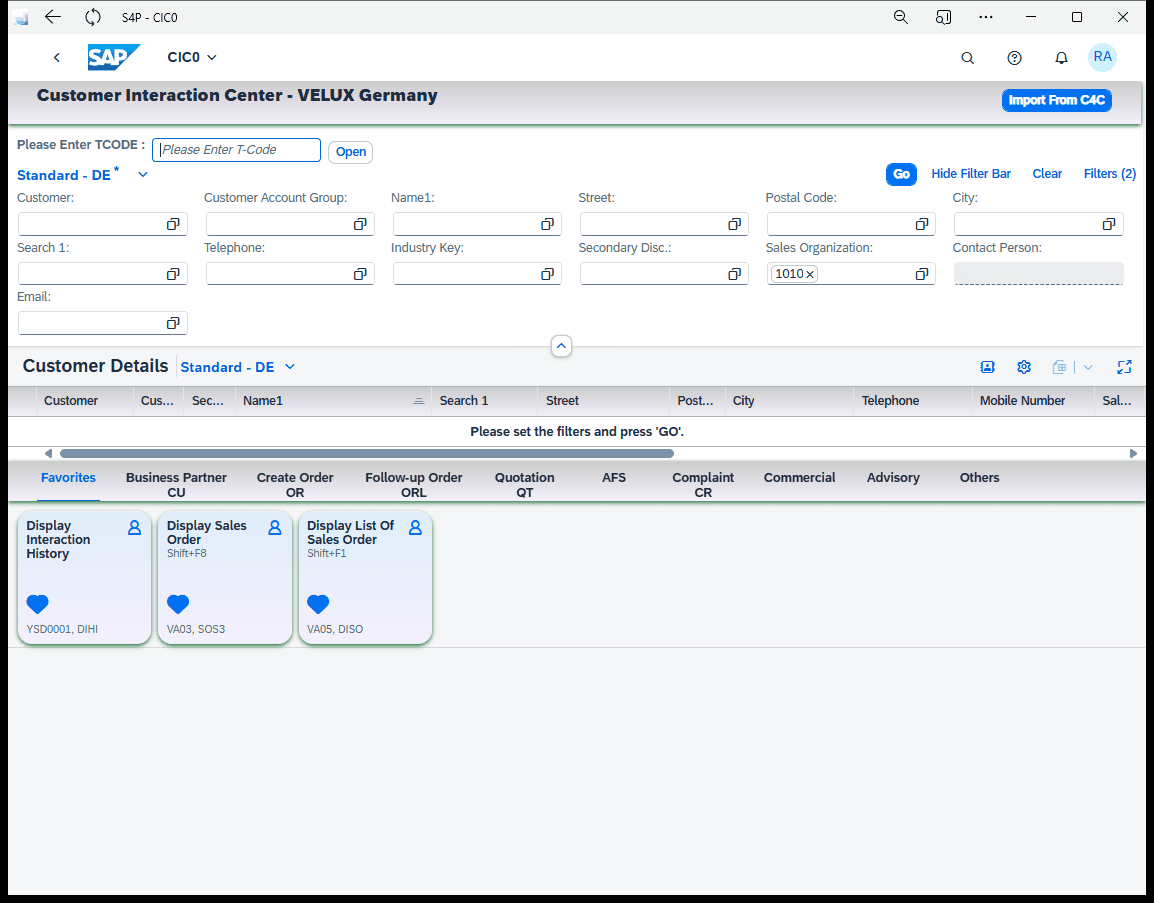Image resolution: width=1154 pixels, height=903 pixels.
Task: Click the contact card icon above table
Action: tap(988, 366)
